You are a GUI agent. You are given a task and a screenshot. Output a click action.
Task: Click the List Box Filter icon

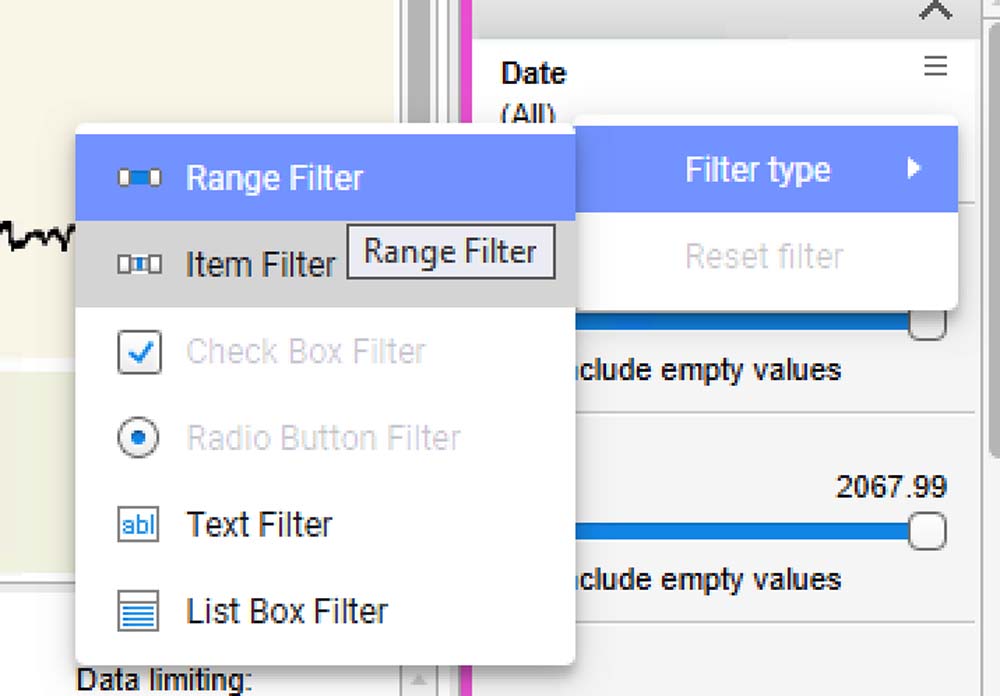tap(139, 611)
